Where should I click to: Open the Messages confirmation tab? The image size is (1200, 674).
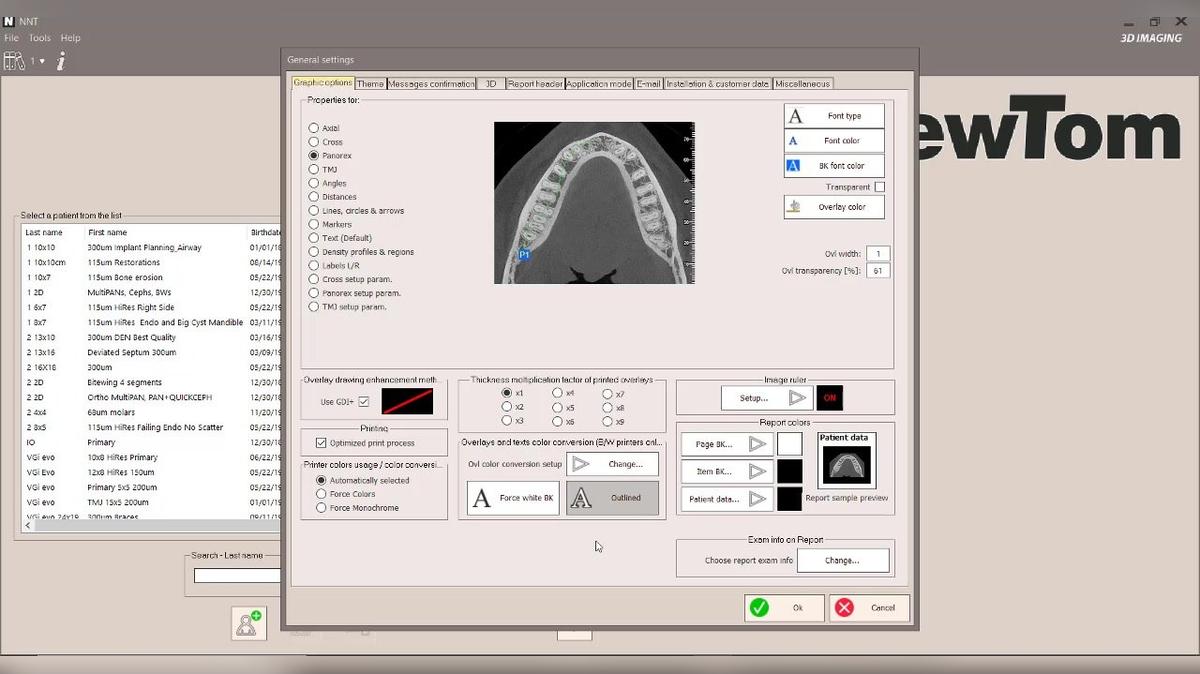tap(431, 84)
